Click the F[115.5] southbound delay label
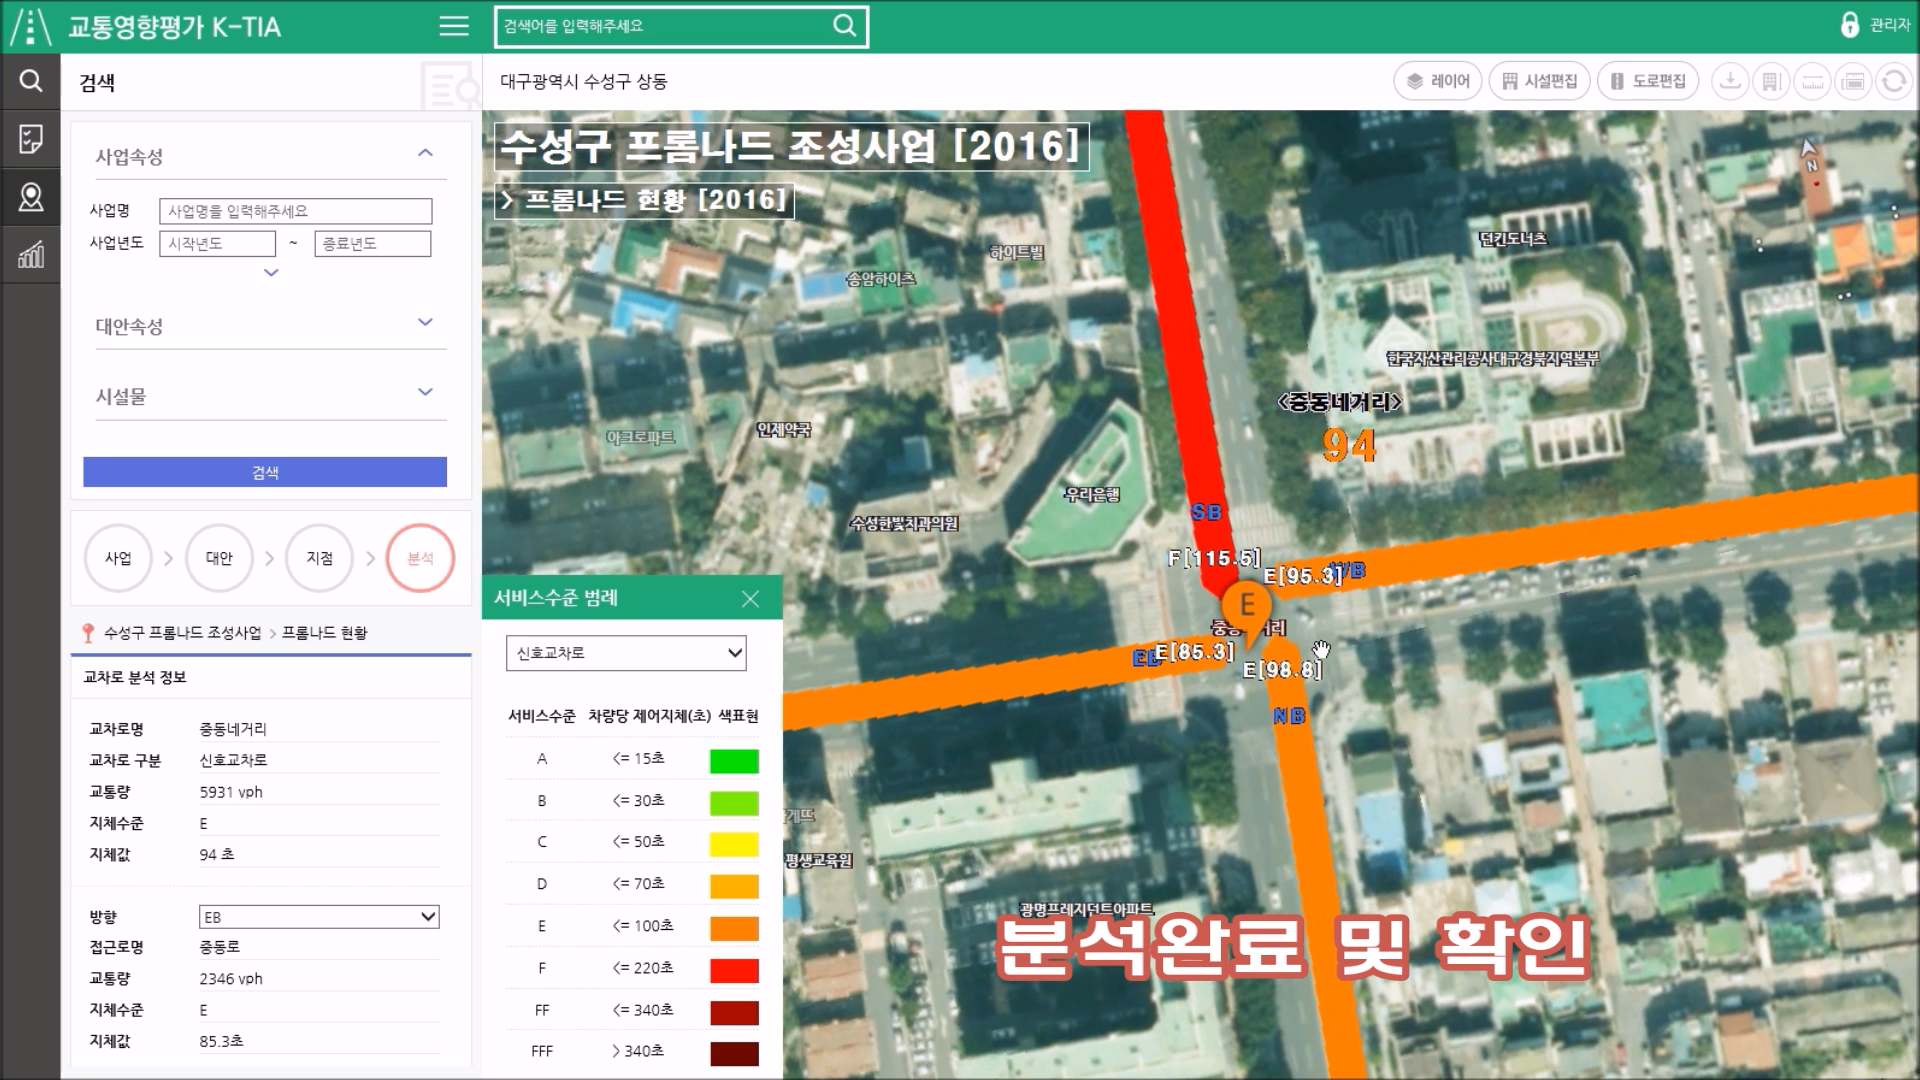The height and width of the screenshot is (1080, 1920). pyautogui.click(x=1214, y=558)
